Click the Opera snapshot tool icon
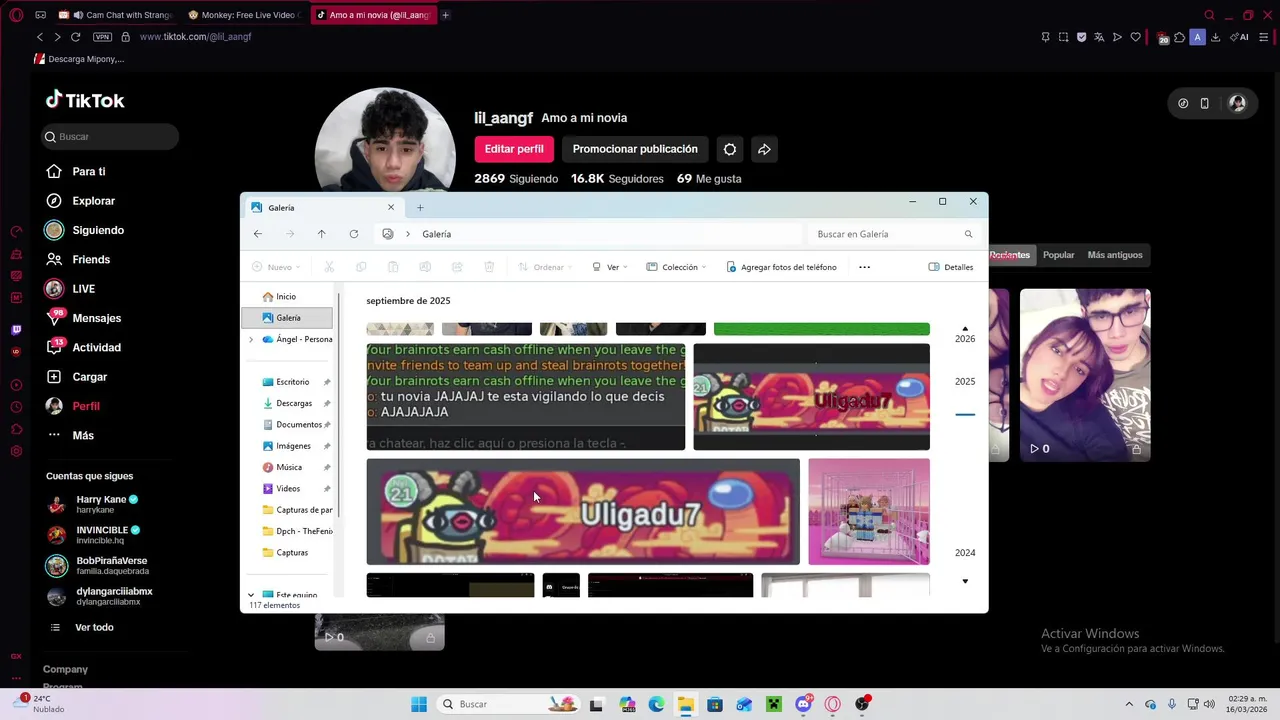The width and height of the screenshot is (1280, 720). click(1063, 37)
